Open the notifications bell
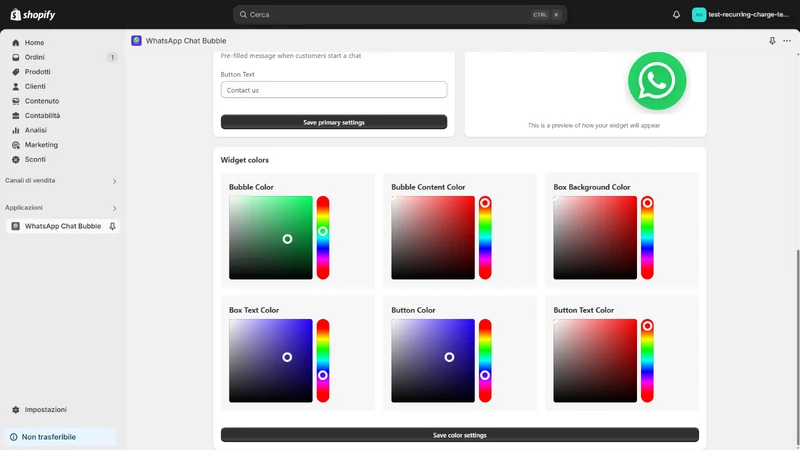 pos(676,14)
